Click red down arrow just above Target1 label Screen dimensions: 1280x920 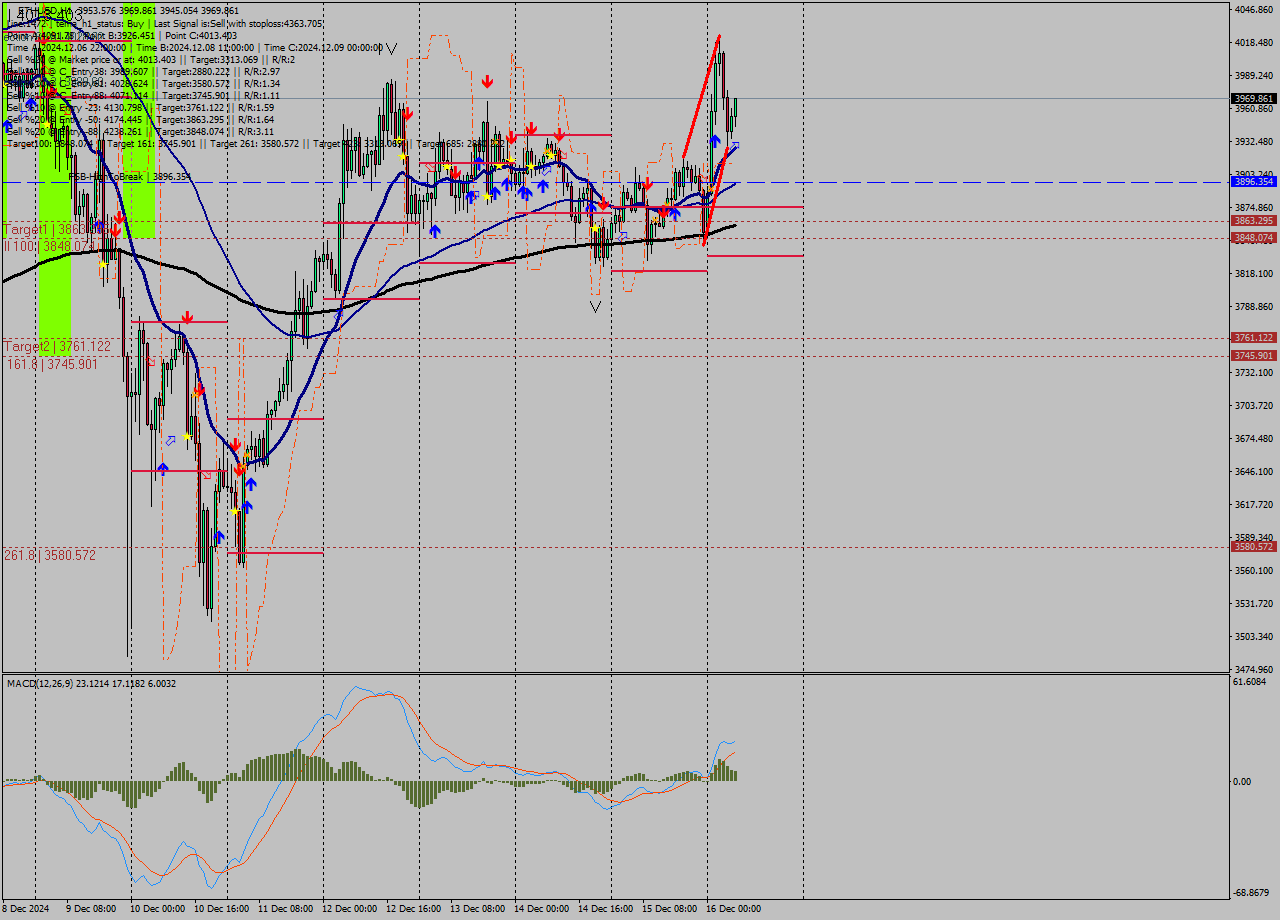[x=119, y=216]
